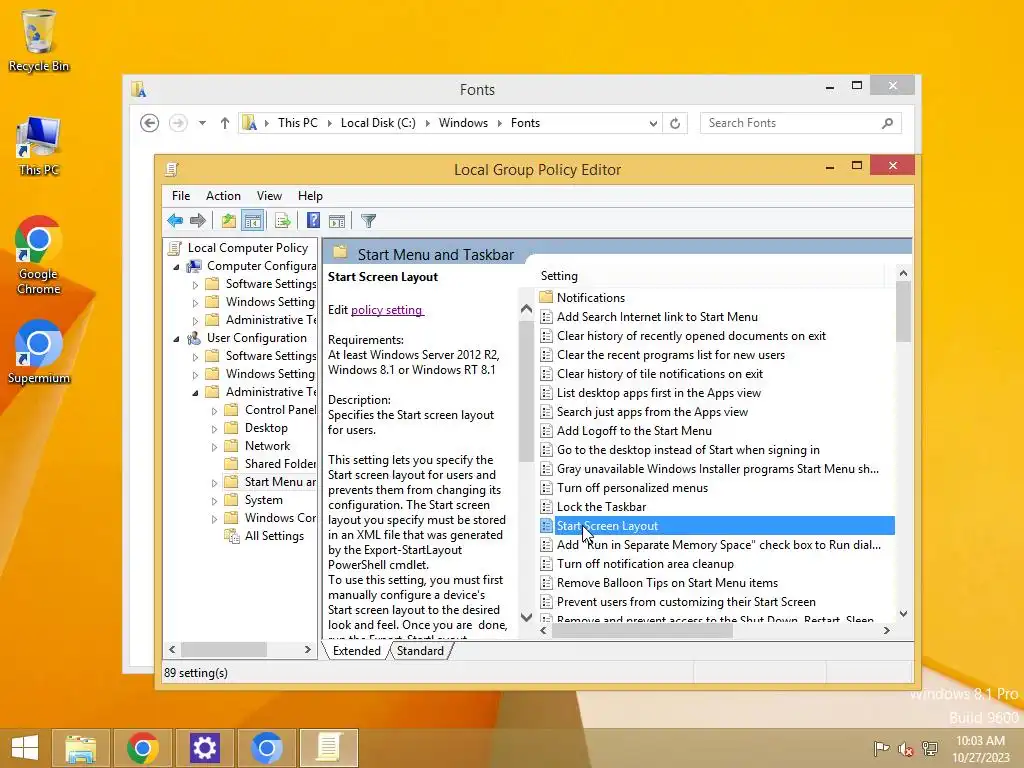Expand the Desktop tree node
The image size is (1024, 768).
point(214,429)
